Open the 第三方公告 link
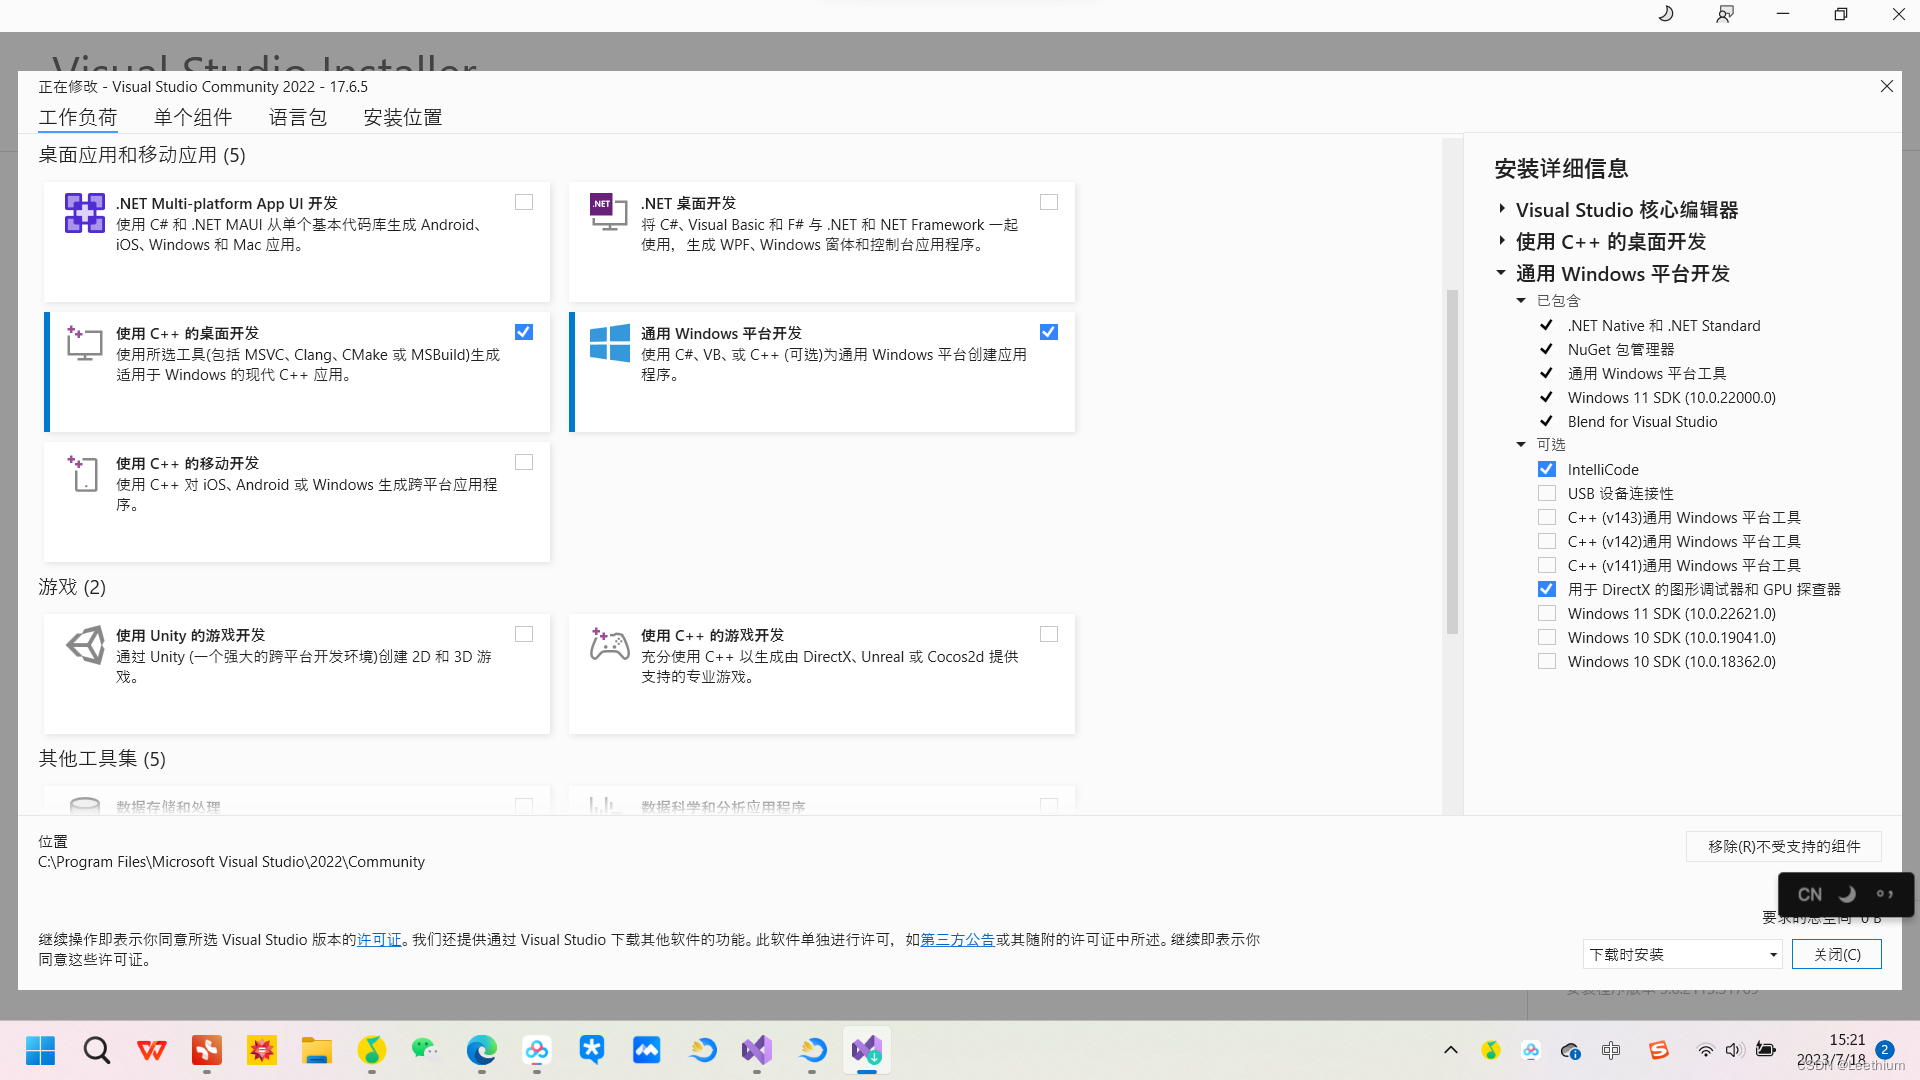The image size is (1920, 1080). click(957, 940)
